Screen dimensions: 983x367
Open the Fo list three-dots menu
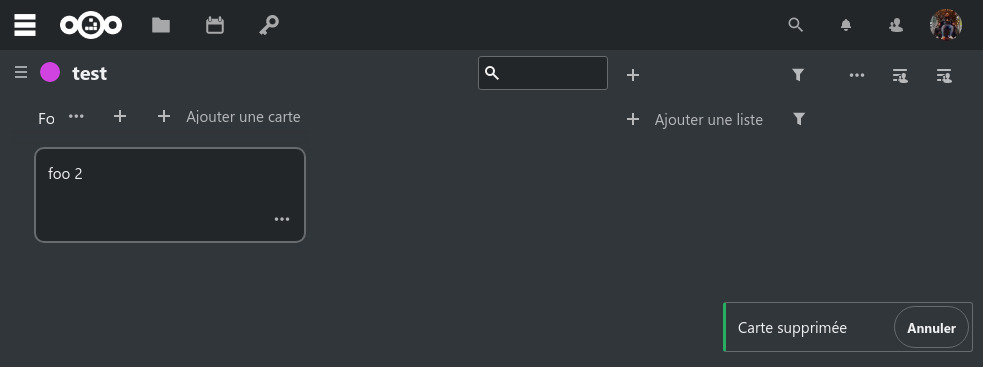(x=76, y=116)
